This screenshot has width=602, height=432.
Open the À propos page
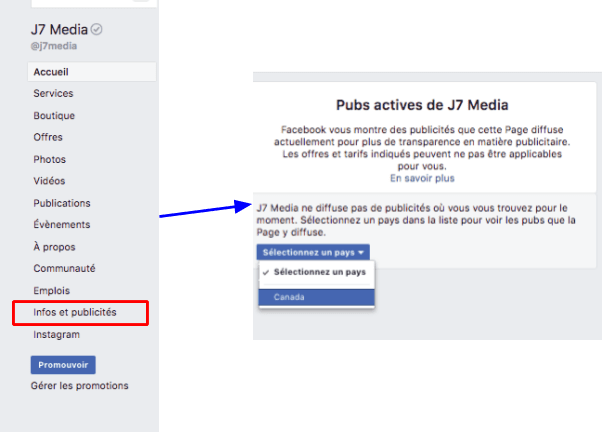(x=54, y=247)
